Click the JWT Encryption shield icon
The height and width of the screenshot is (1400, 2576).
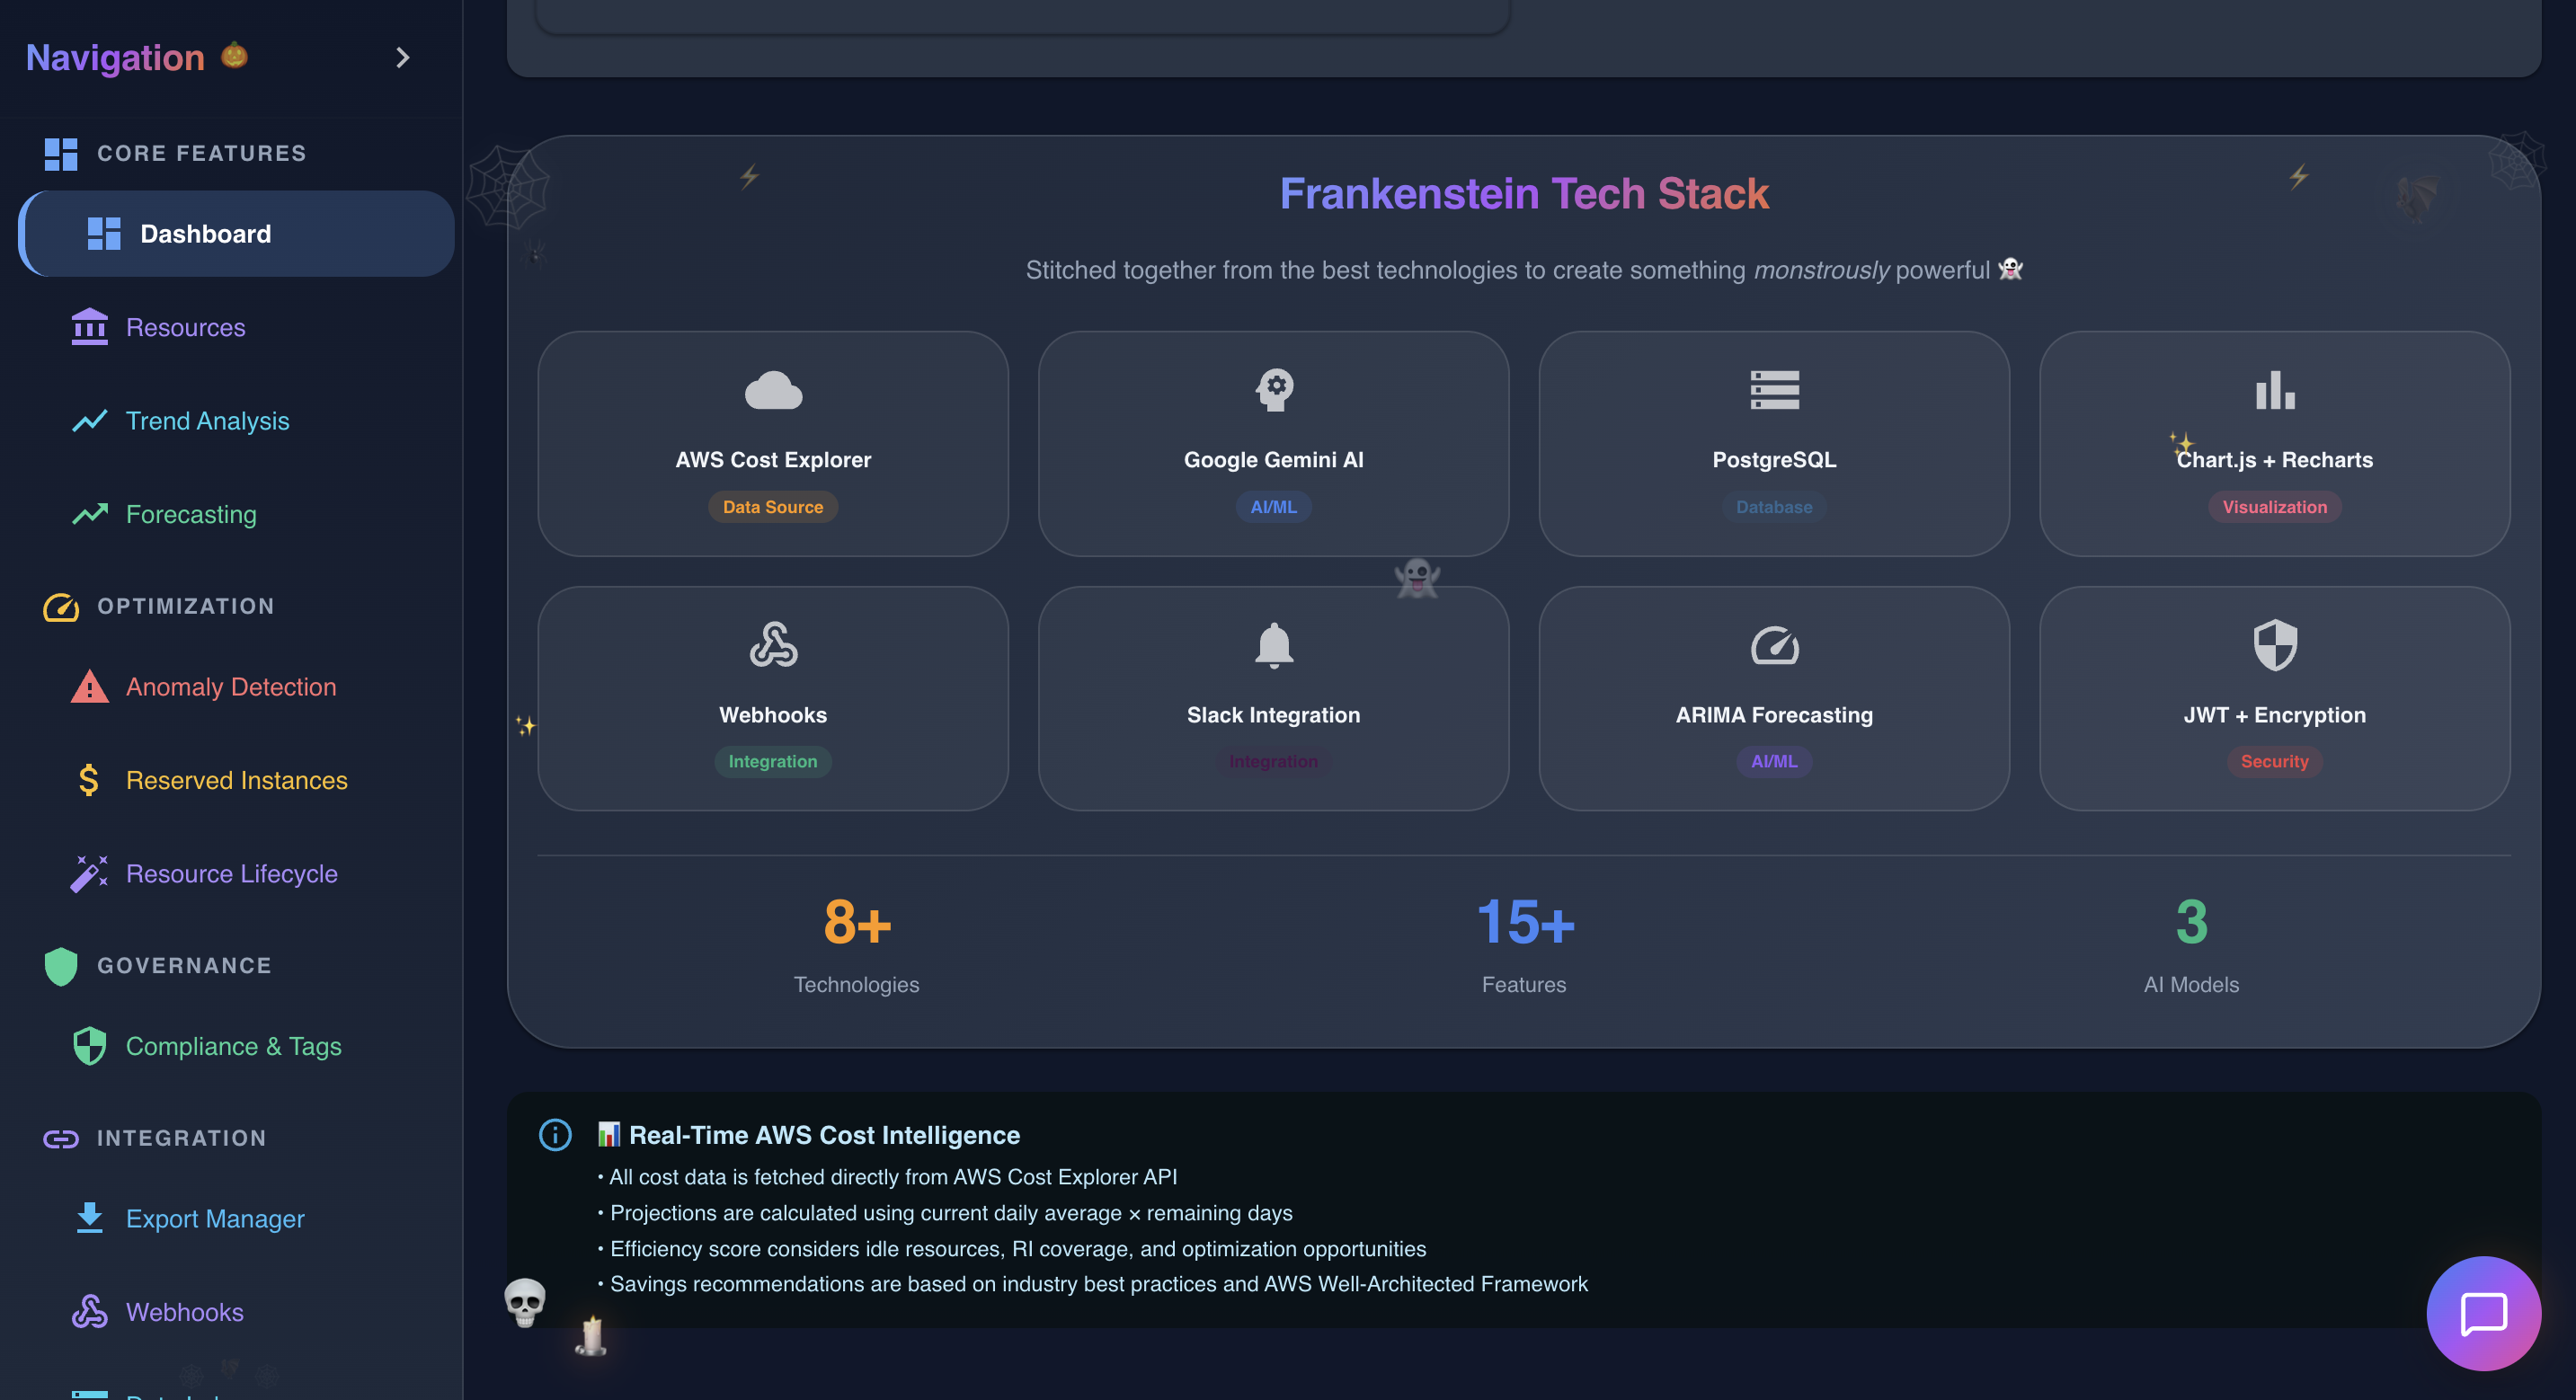2274,645
